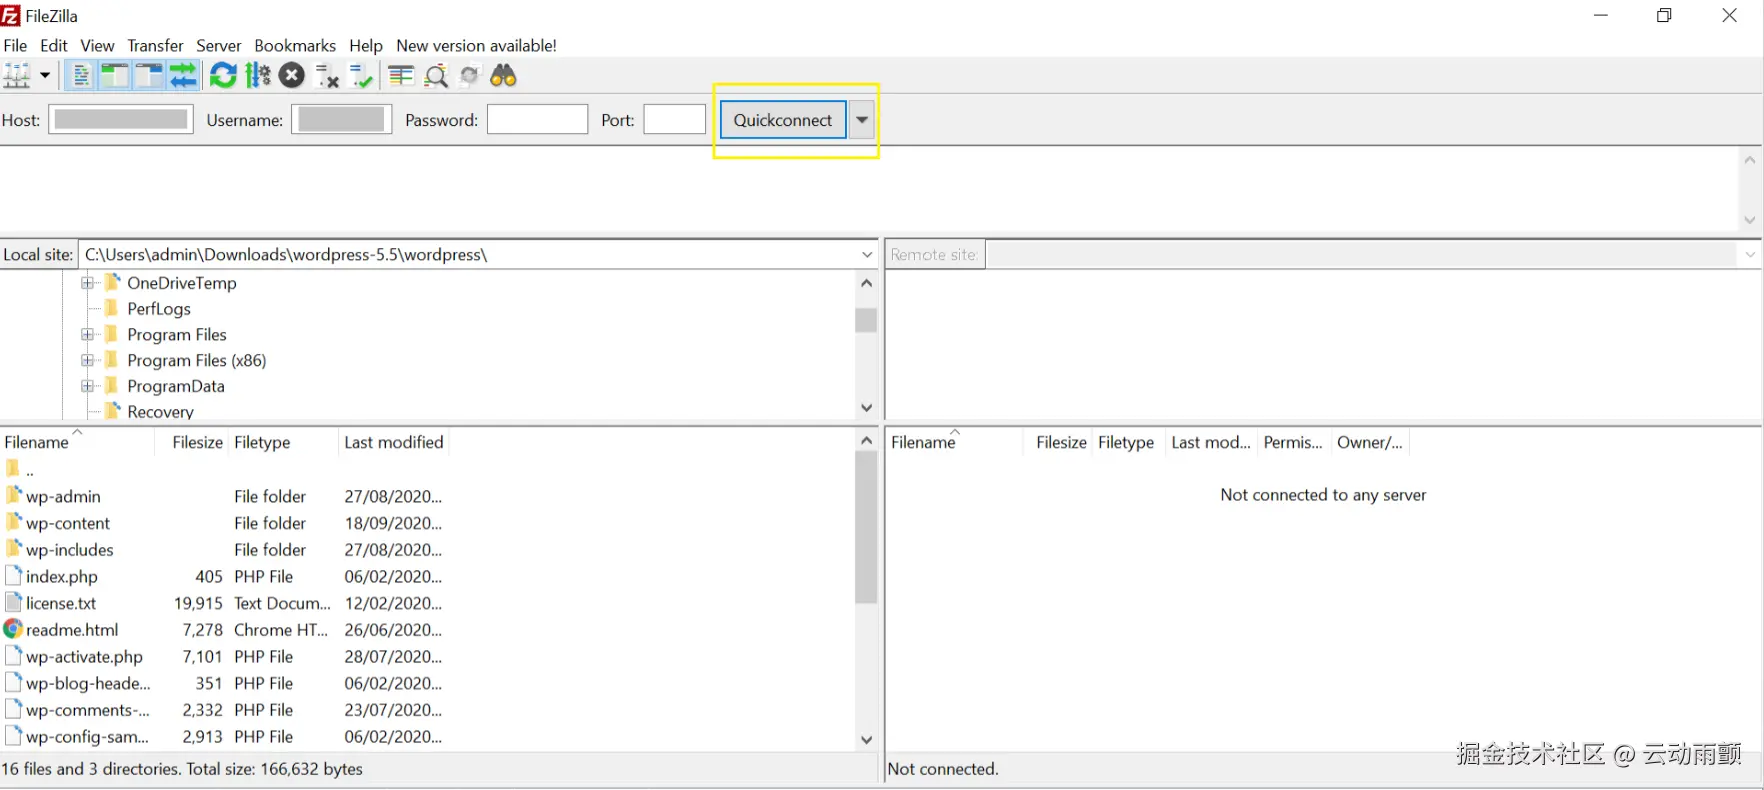Click the local file list scroll-down arrow
This screenshot has width=1764, height=790.
866,740
